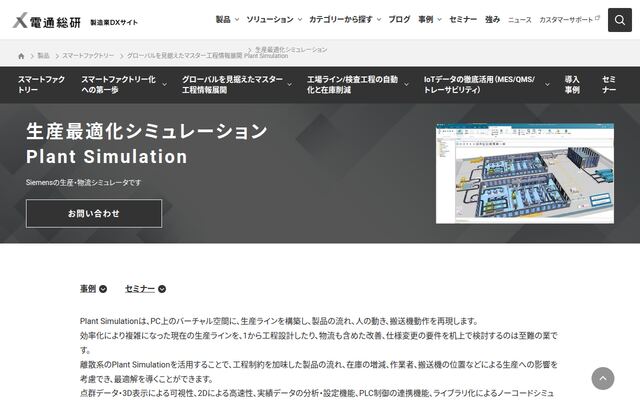The image size is (640, 400).
Task: Click the large Plant Simulation heading text
Action: point(107,157)
